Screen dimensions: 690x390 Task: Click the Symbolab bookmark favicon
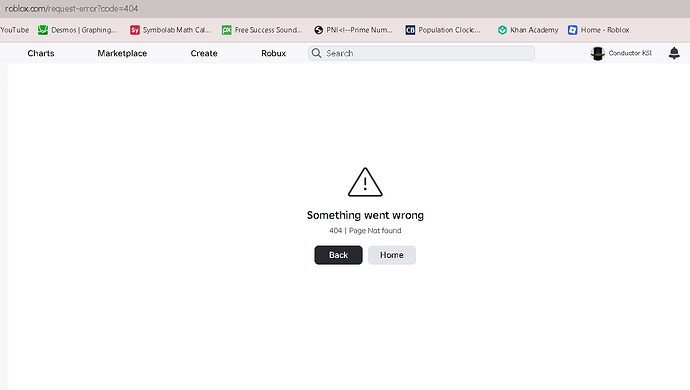pos(135,30)
